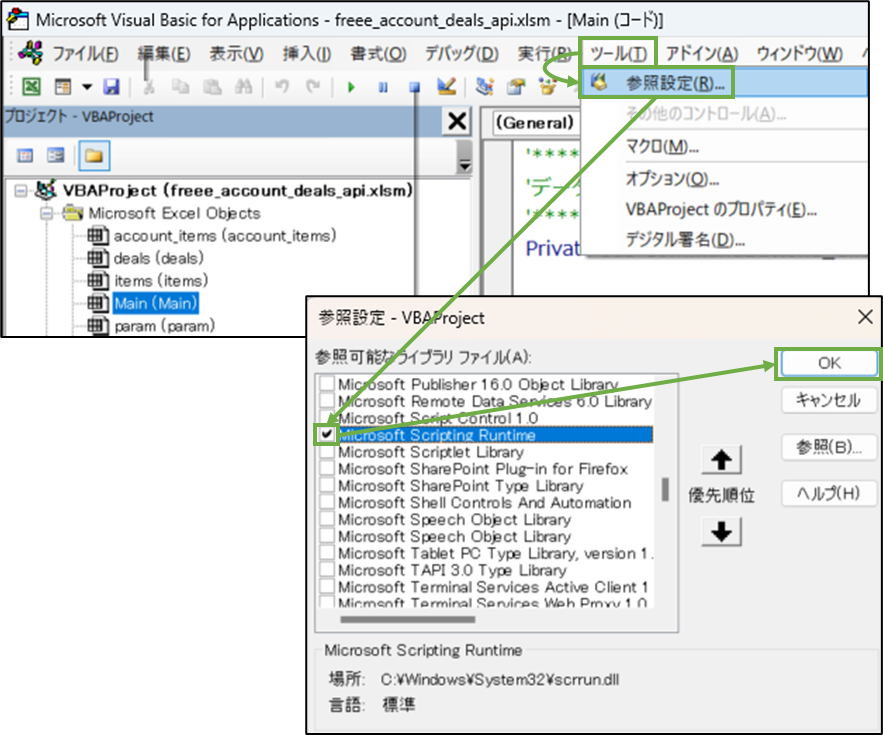Open the ツール(T) menu
The image size is (883, 735).
pos(618,54)
